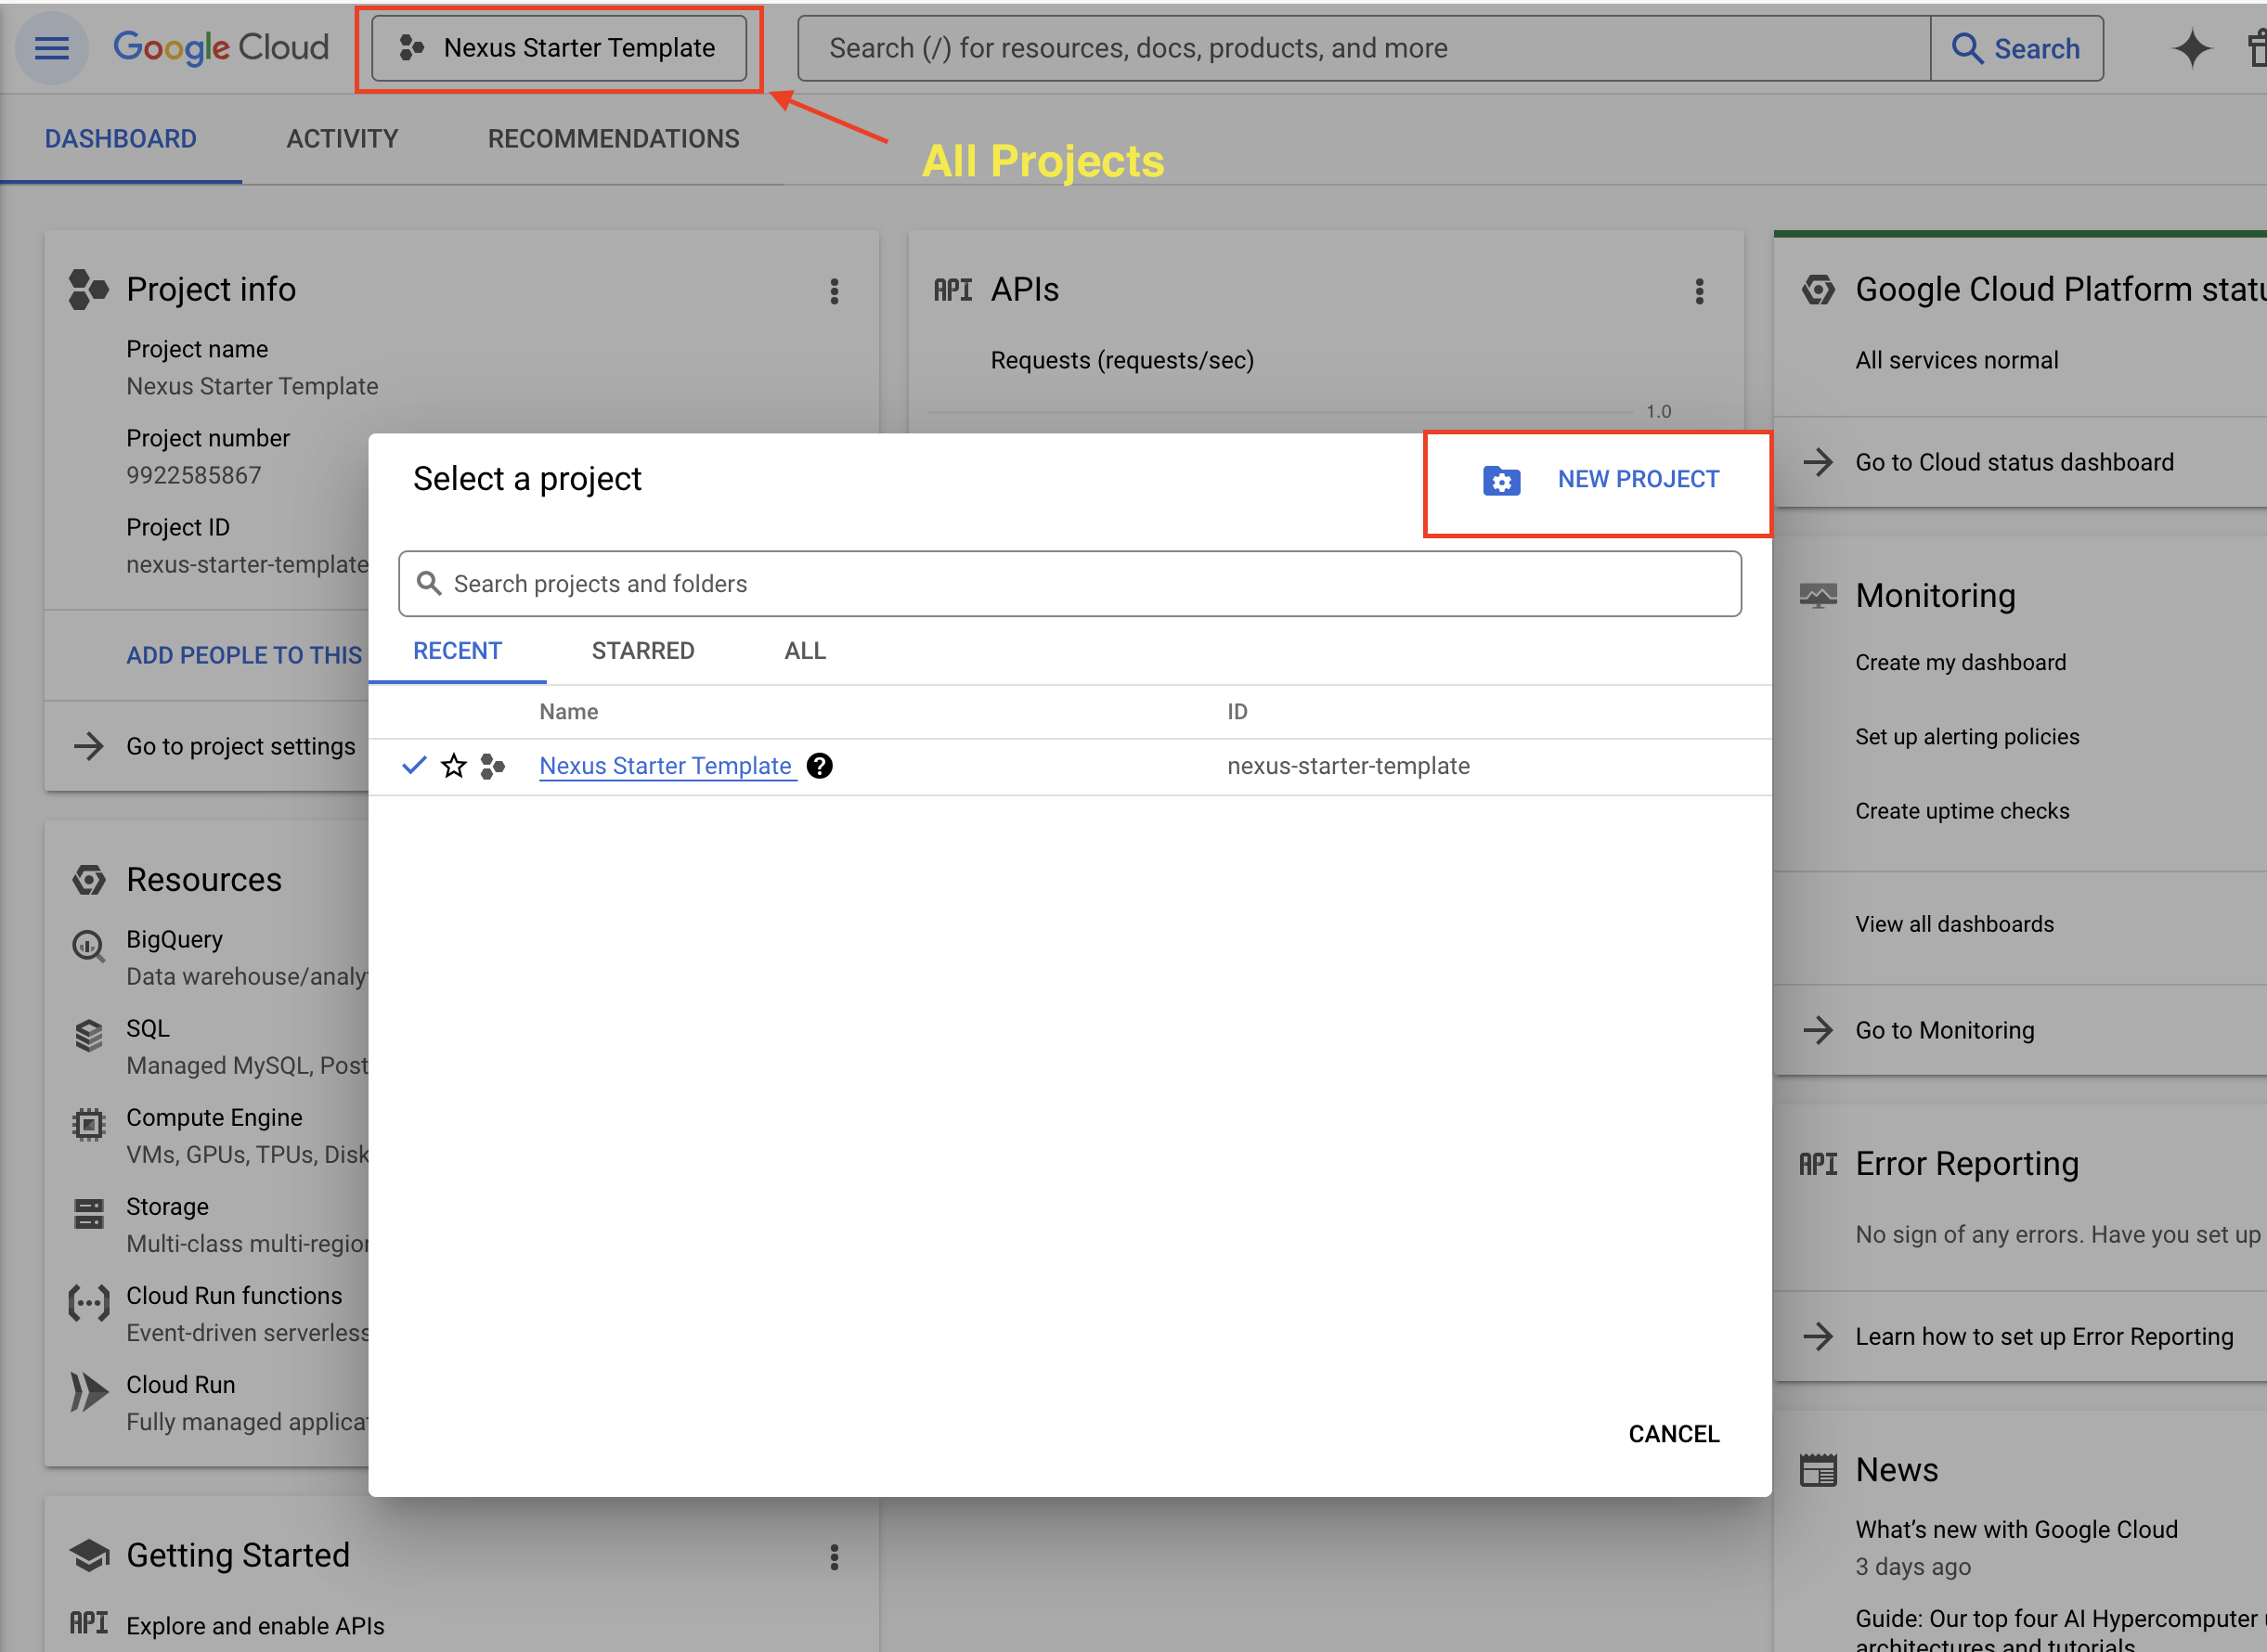Image resolution: width=2267 pixels, height=1652 pixels.
Task: Click the Search button in top bar
Action: [2017, 48]
